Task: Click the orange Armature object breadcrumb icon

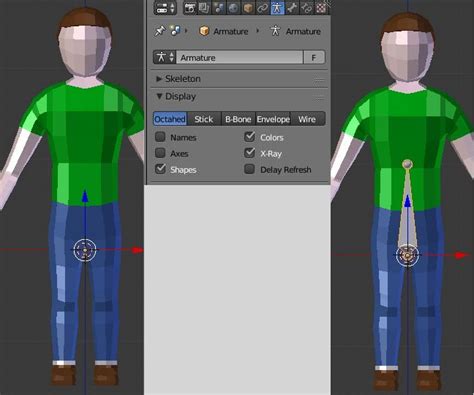Action: tap(204, 31)
